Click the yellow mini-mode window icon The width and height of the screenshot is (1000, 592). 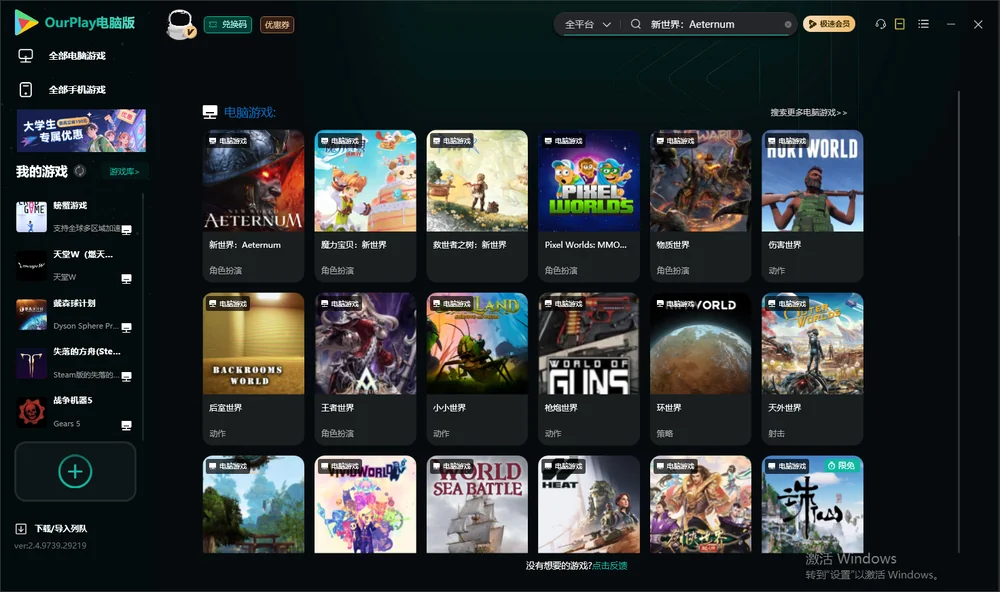899,24
